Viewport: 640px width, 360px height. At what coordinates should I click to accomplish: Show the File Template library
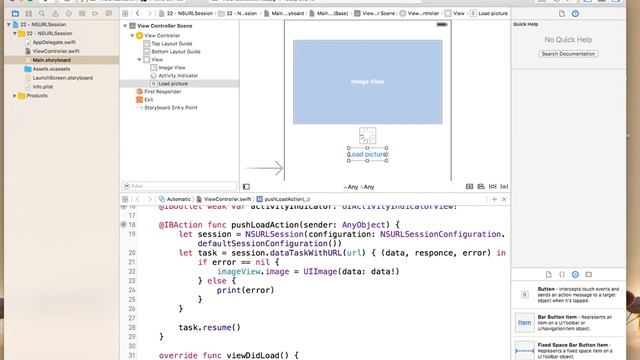click(548, 274)
